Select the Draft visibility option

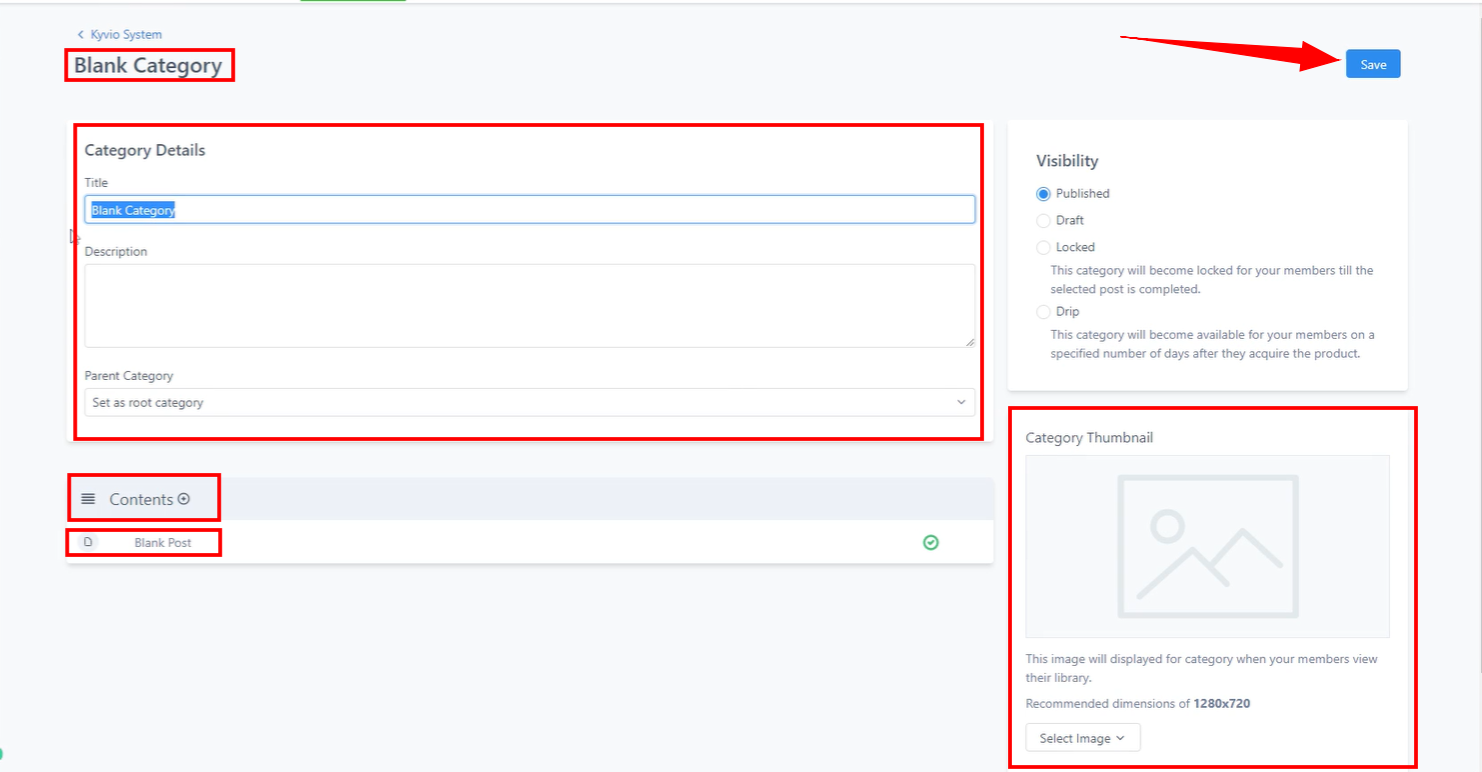(1043, 221)
